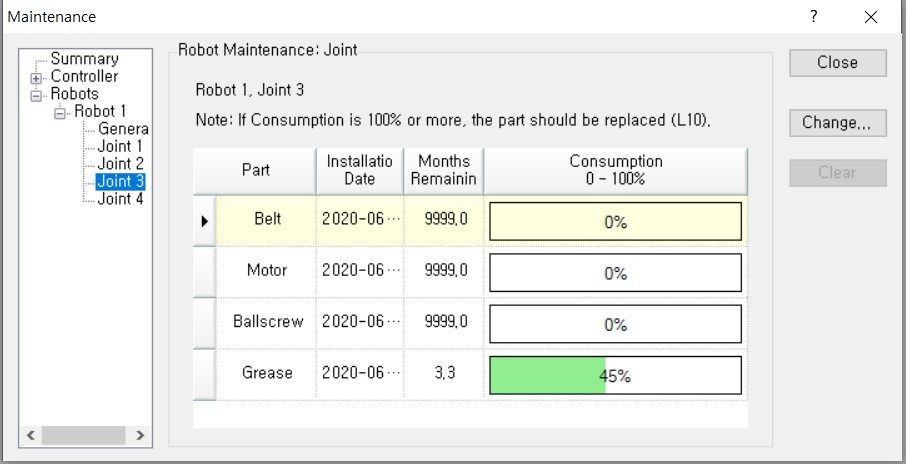Click the Months Remaining column header
This screenshot has height=464, width=906.
point(444,170)
